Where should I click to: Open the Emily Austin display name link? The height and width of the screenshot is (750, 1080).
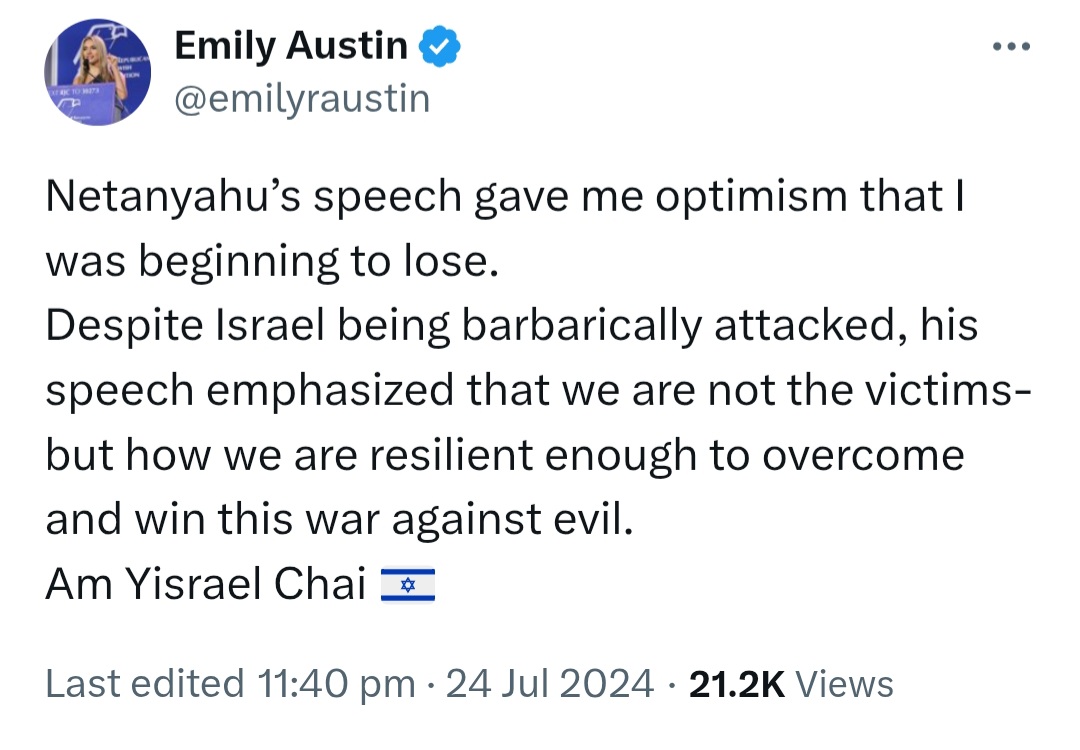pos(291,46)
